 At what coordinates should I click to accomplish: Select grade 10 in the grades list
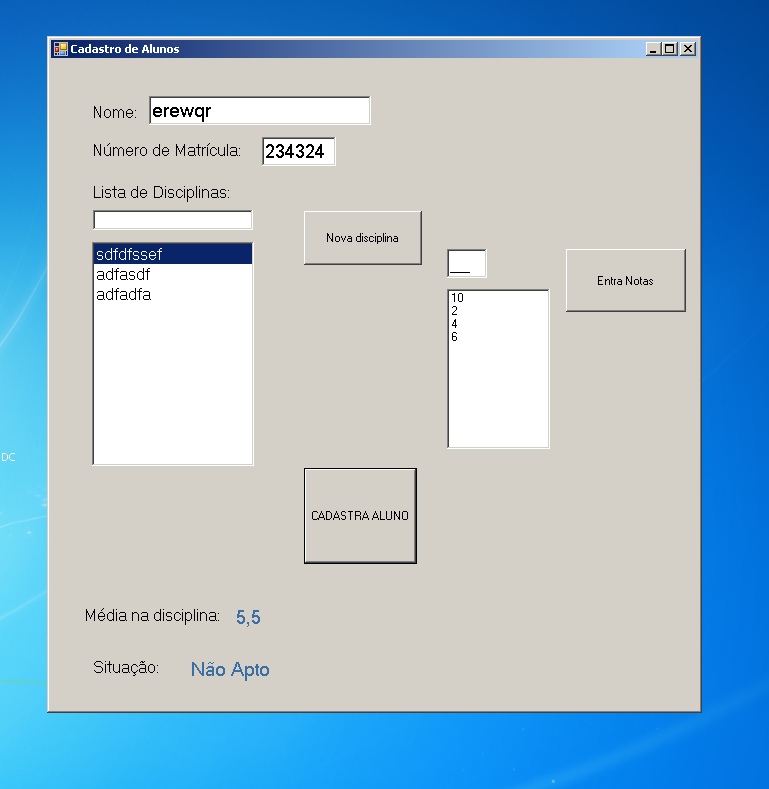458,298
